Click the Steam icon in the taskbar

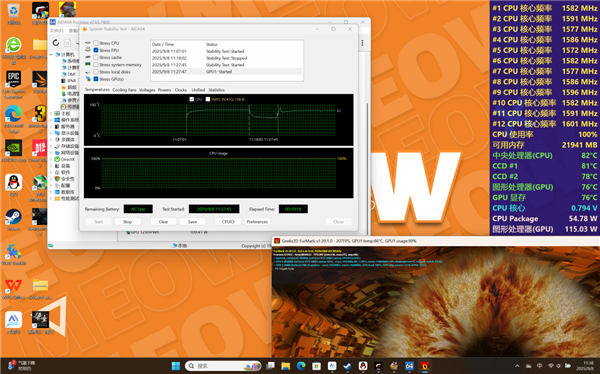click(x=347, y=366)
